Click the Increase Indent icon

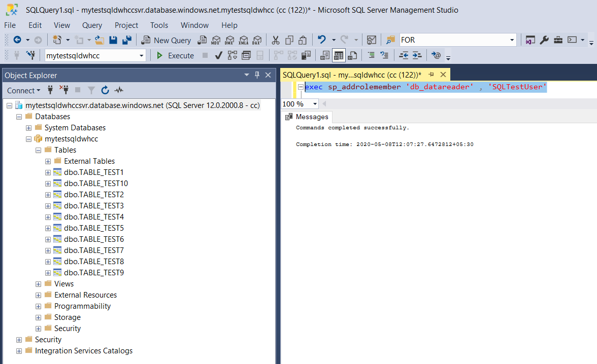(417, 56)
